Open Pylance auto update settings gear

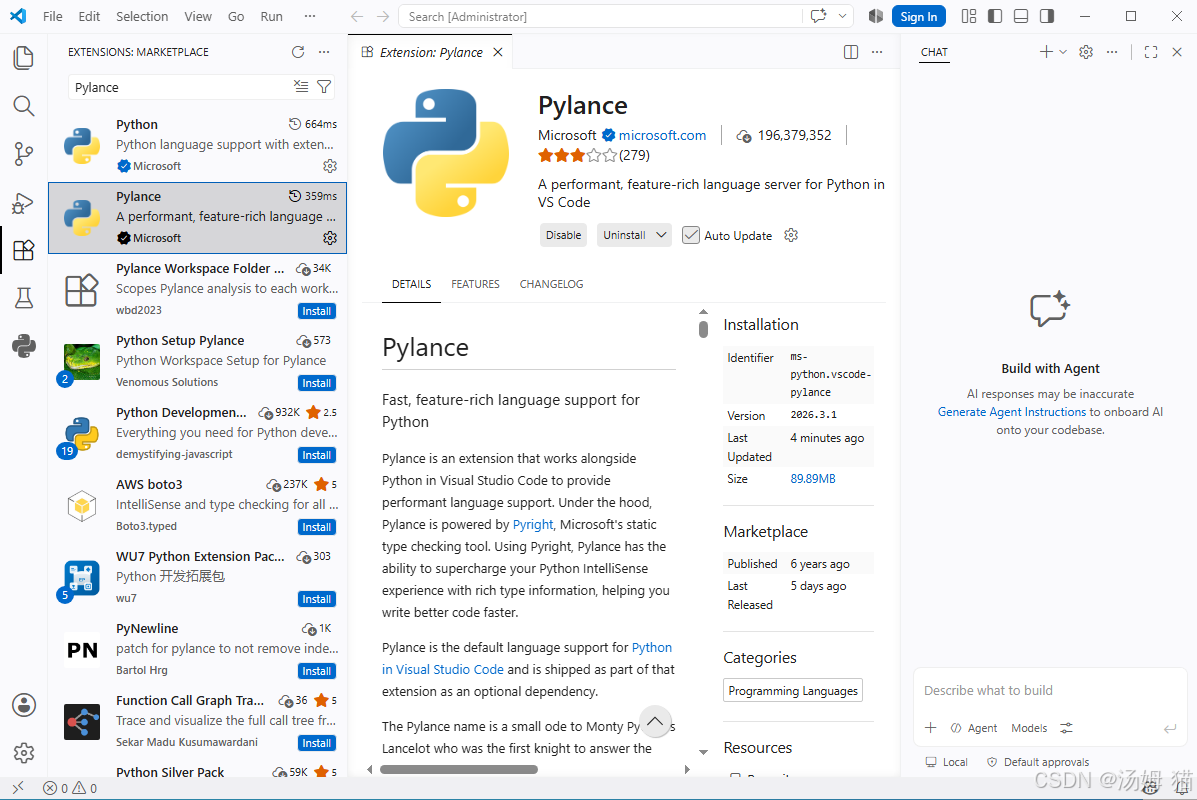(x=791, y=235)
